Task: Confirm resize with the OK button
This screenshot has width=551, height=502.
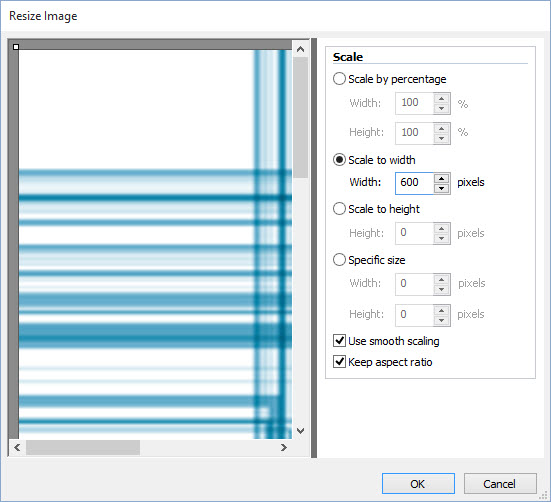Action: pos(418,483)
